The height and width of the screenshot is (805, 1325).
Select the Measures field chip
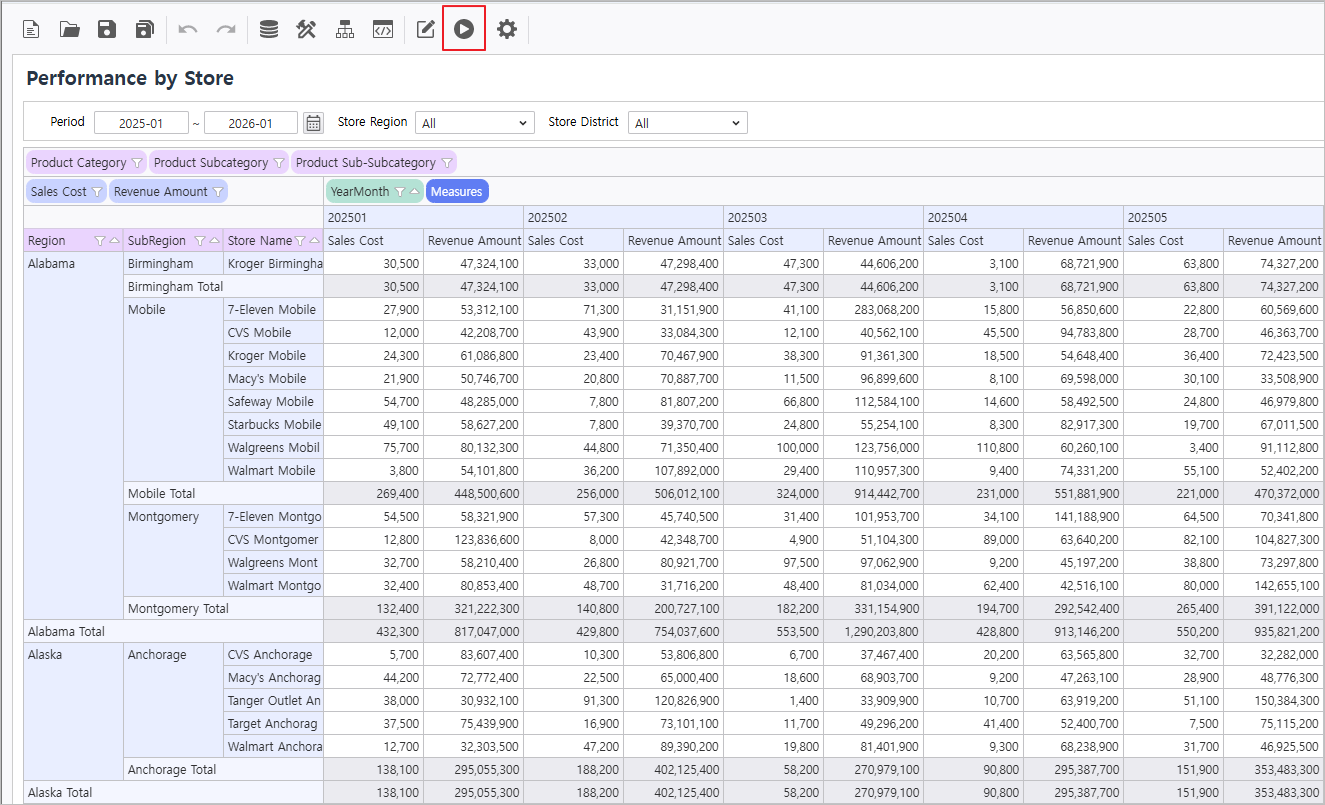click(x=457, y=192)
